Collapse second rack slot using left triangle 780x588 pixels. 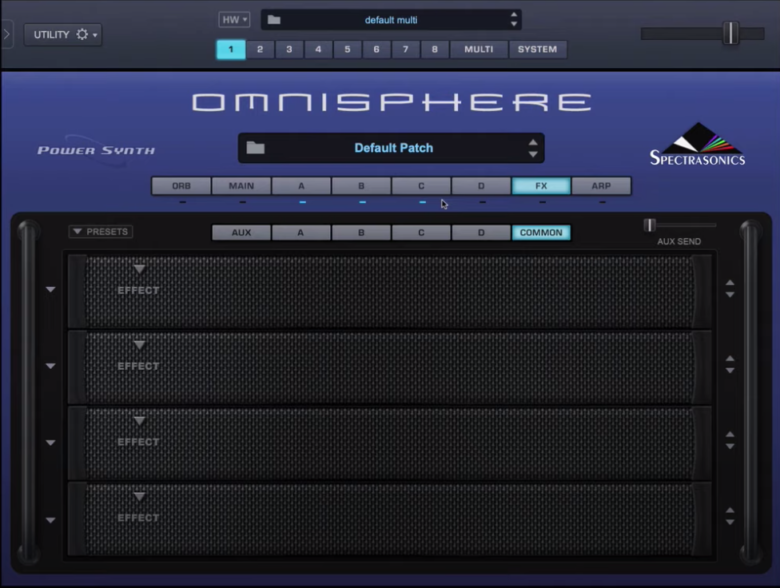pos(50,366)
